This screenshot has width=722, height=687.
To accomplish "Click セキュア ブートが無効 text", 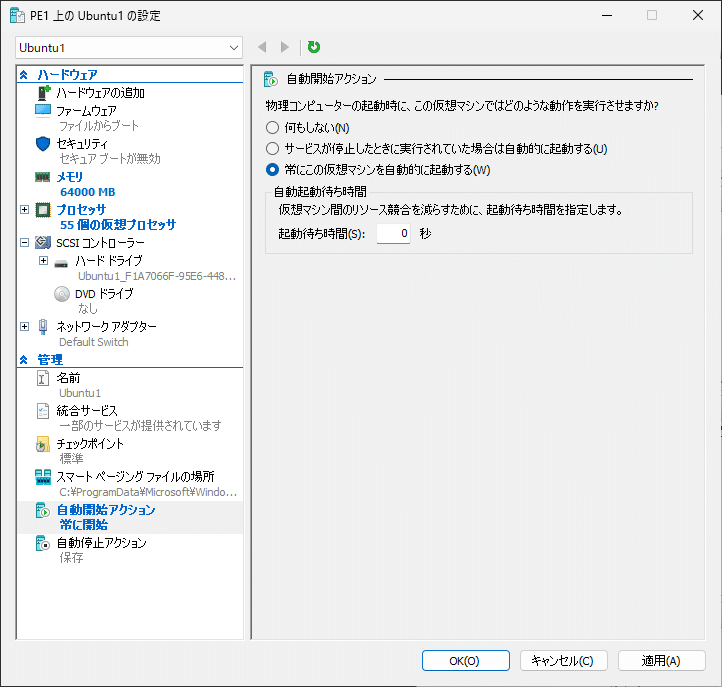I will point(110,159).
